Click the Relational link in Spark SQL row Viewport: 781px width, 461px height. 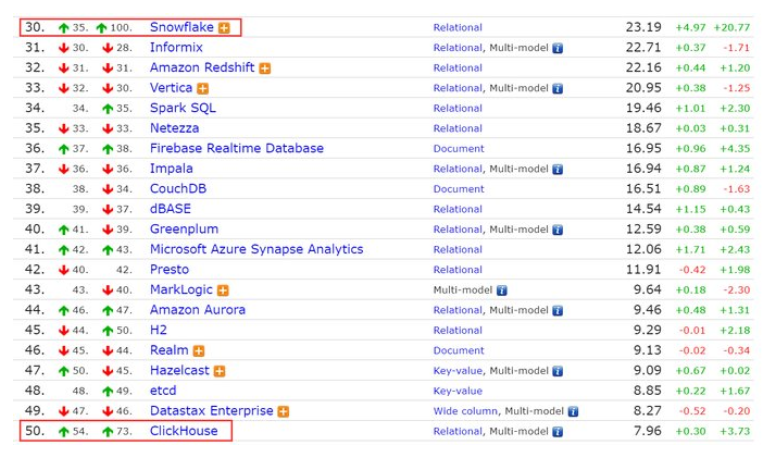pos(458,108)
